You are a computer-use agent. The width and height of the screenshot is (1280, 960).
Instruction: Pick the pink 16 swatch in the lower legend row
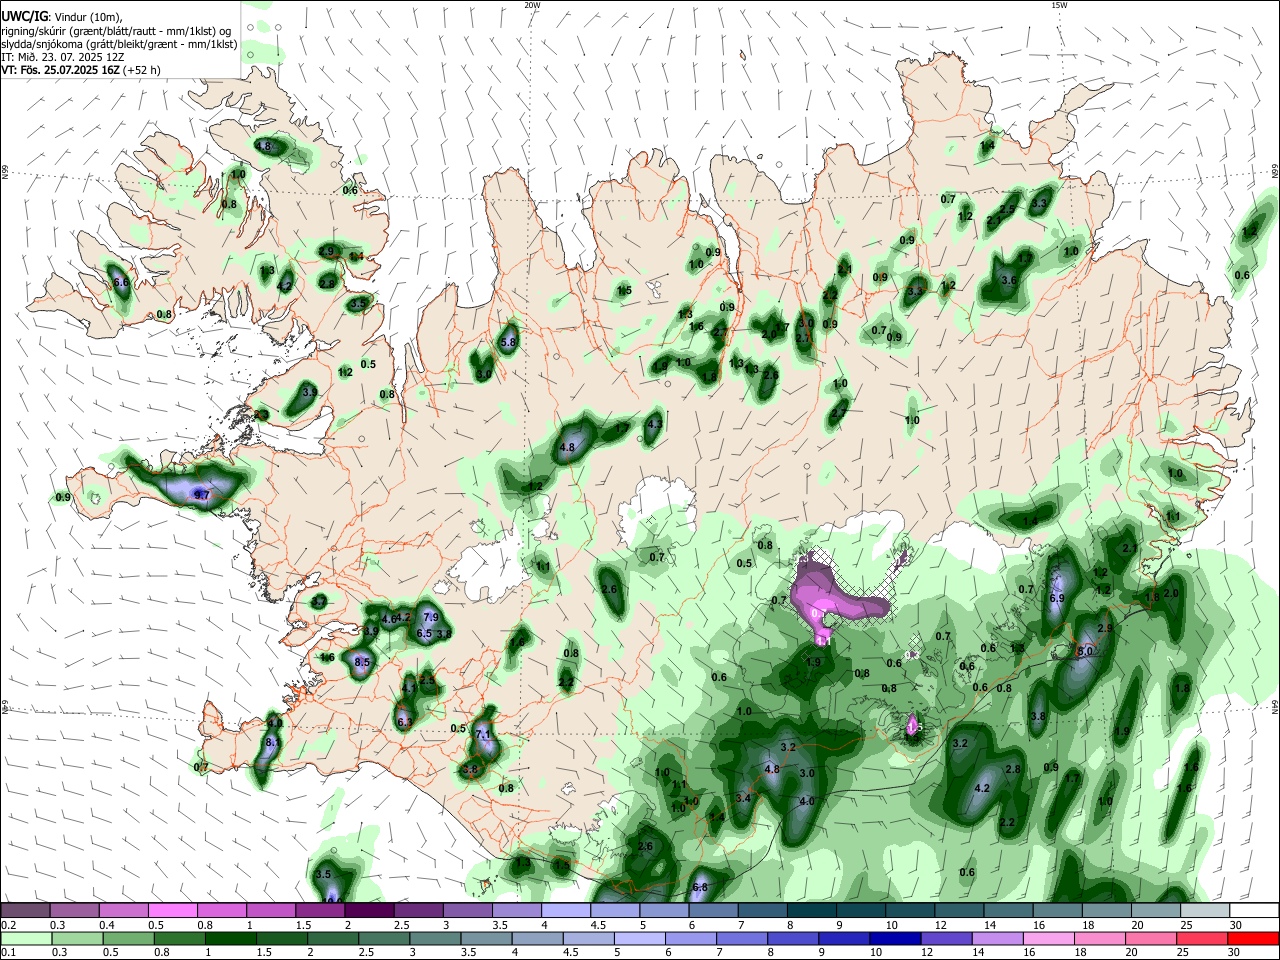(1048, 938)
